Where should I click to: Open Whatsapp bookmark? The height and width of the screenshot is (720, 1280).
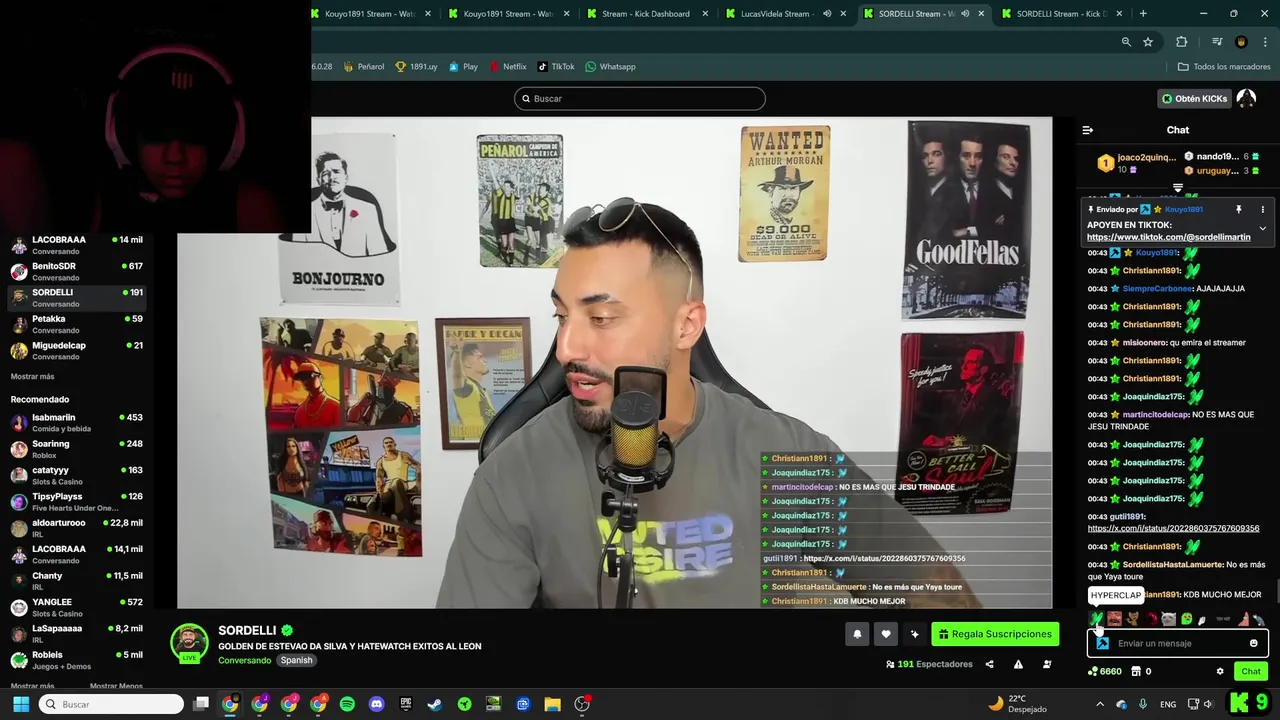click(610, 67)
